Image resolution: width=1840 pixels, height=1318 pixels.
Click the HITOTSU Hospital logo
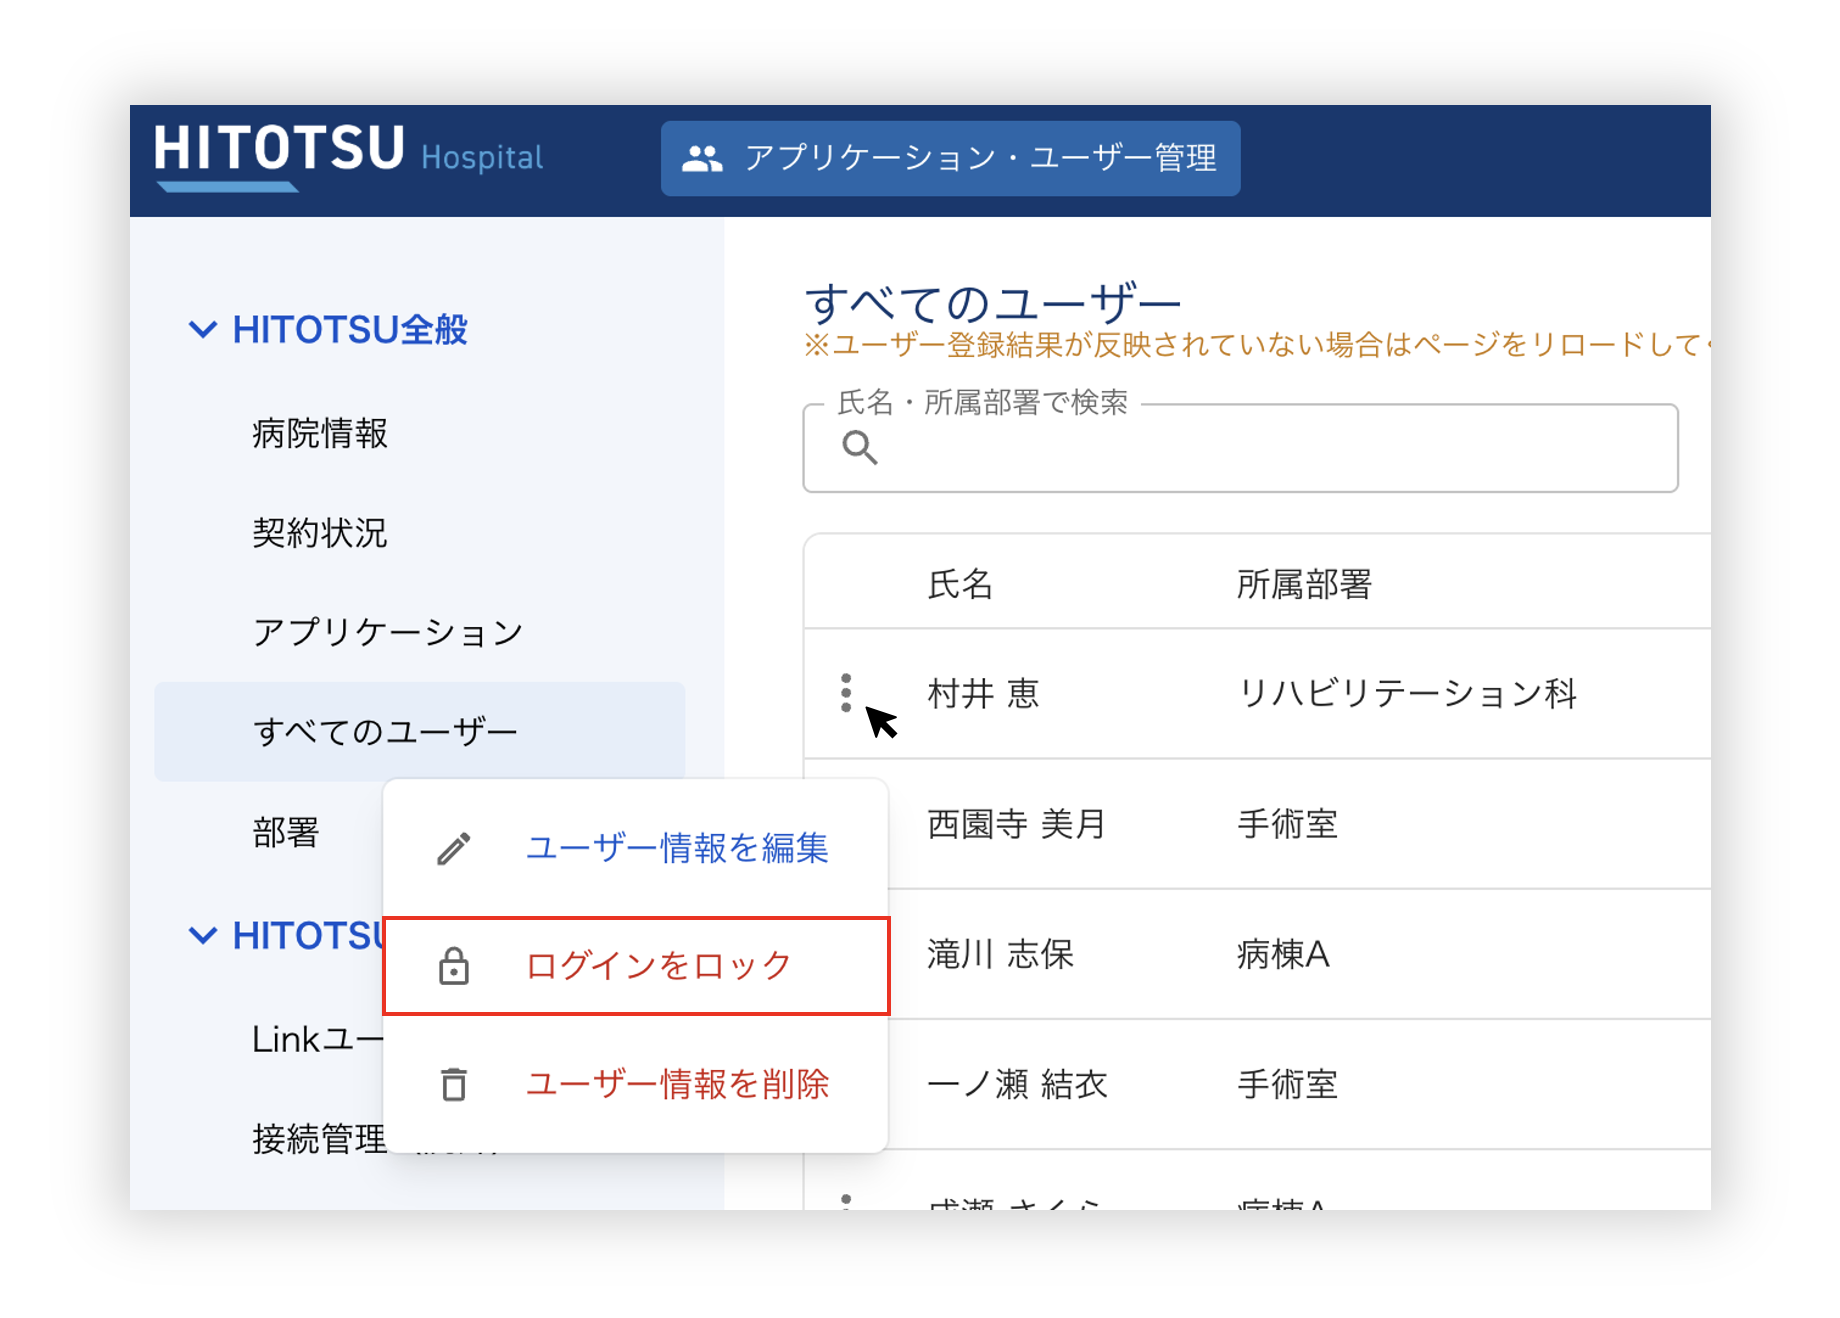click(348, 155)
